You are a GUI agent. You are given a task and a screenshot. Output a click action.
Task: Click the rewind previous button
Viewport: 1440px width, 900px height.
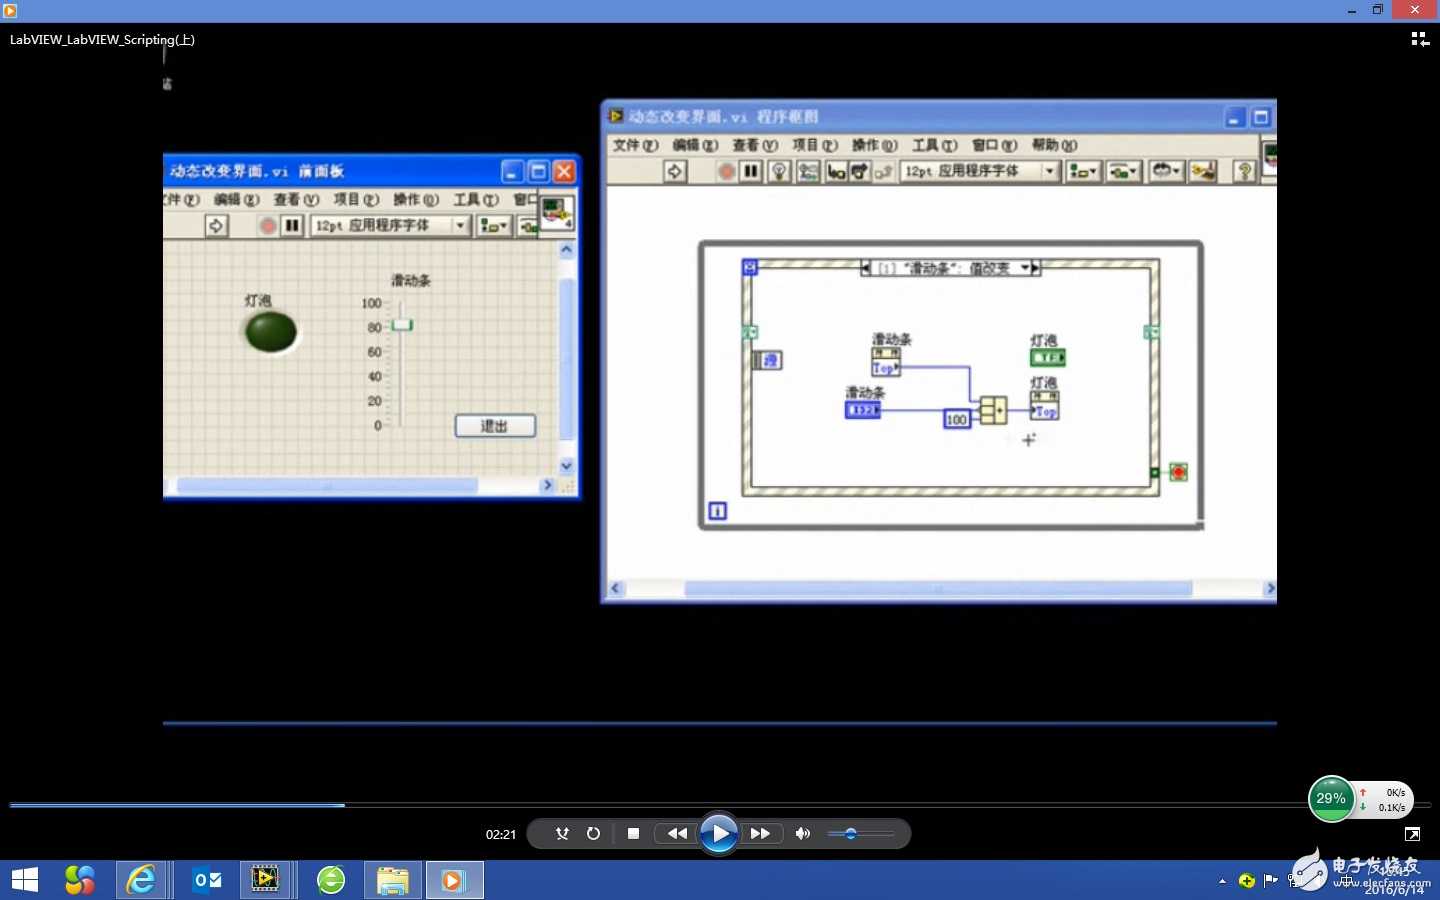(677, 833)
